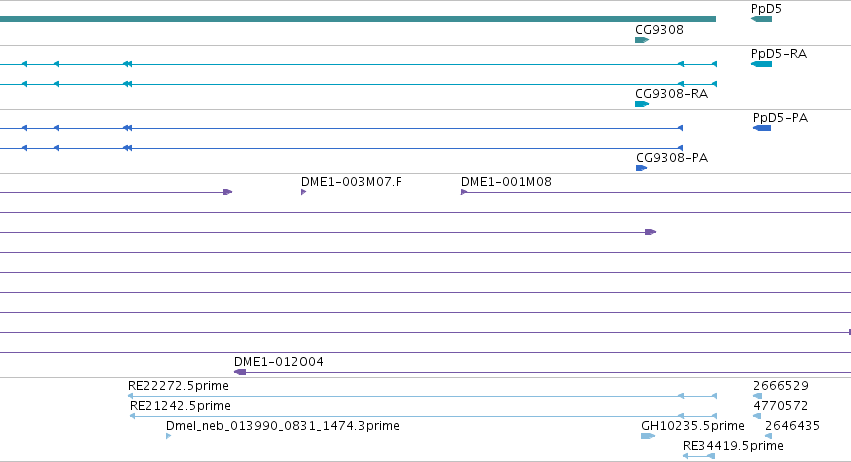Click feature 2646435 label
This screenshot has width=851, height=462.
(792, 426)
